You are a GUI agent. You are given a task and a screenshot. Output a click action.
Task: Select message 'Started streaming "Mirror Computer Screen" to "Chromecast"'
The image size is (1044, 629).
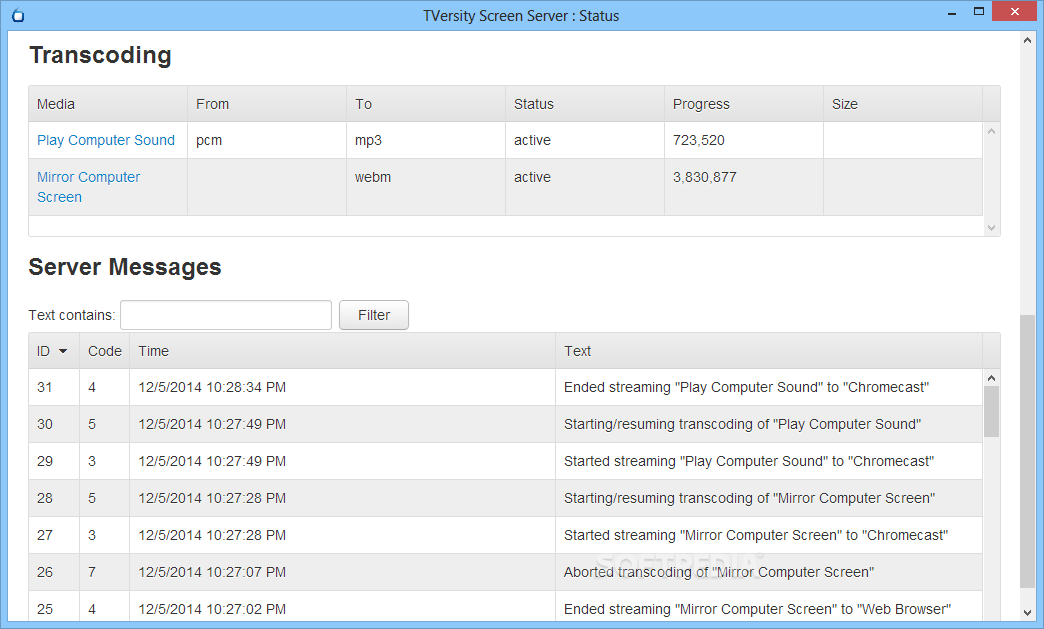click(756, 535)
